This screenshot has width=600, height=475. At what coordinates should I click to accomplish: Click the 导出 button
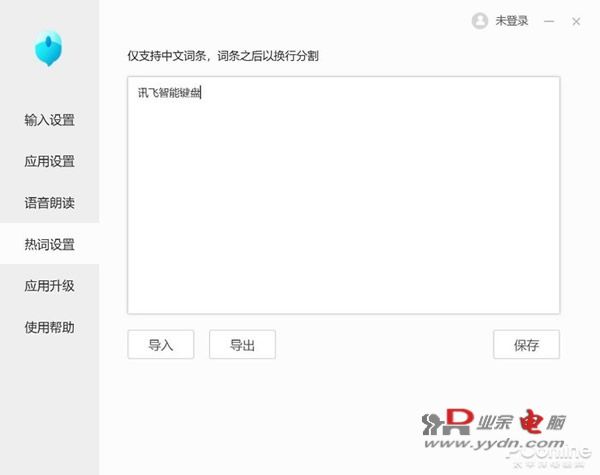pyautogui.click(x=242, y=344)
